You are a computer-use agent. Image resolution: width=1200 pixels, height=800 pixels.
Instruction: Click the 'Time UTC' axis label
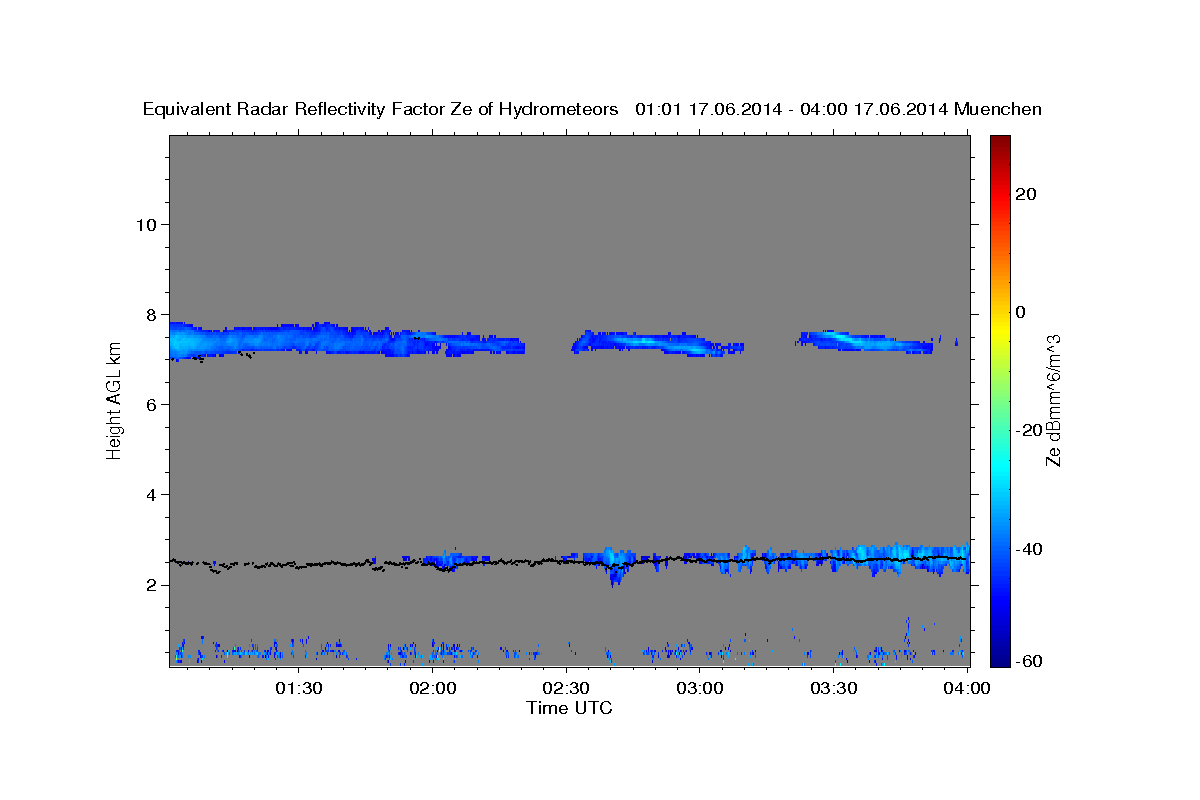tap(569, 708)
